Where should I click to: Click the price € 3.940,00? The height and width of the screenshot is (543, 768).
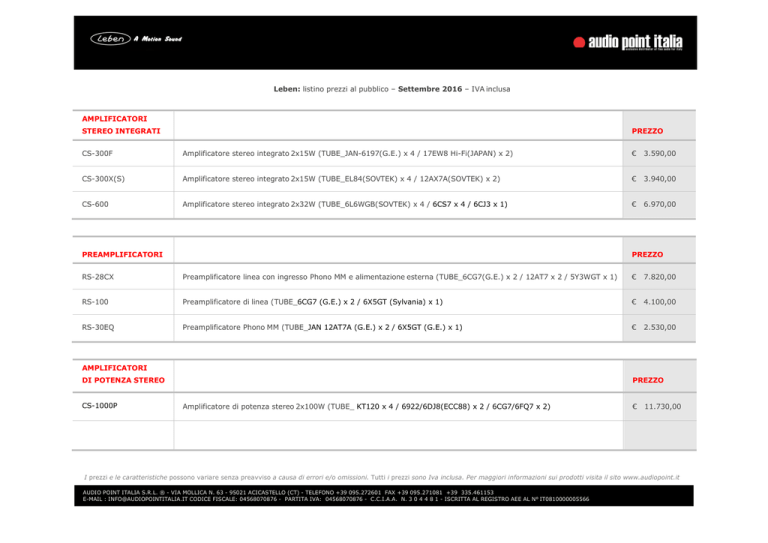point(653,179)
